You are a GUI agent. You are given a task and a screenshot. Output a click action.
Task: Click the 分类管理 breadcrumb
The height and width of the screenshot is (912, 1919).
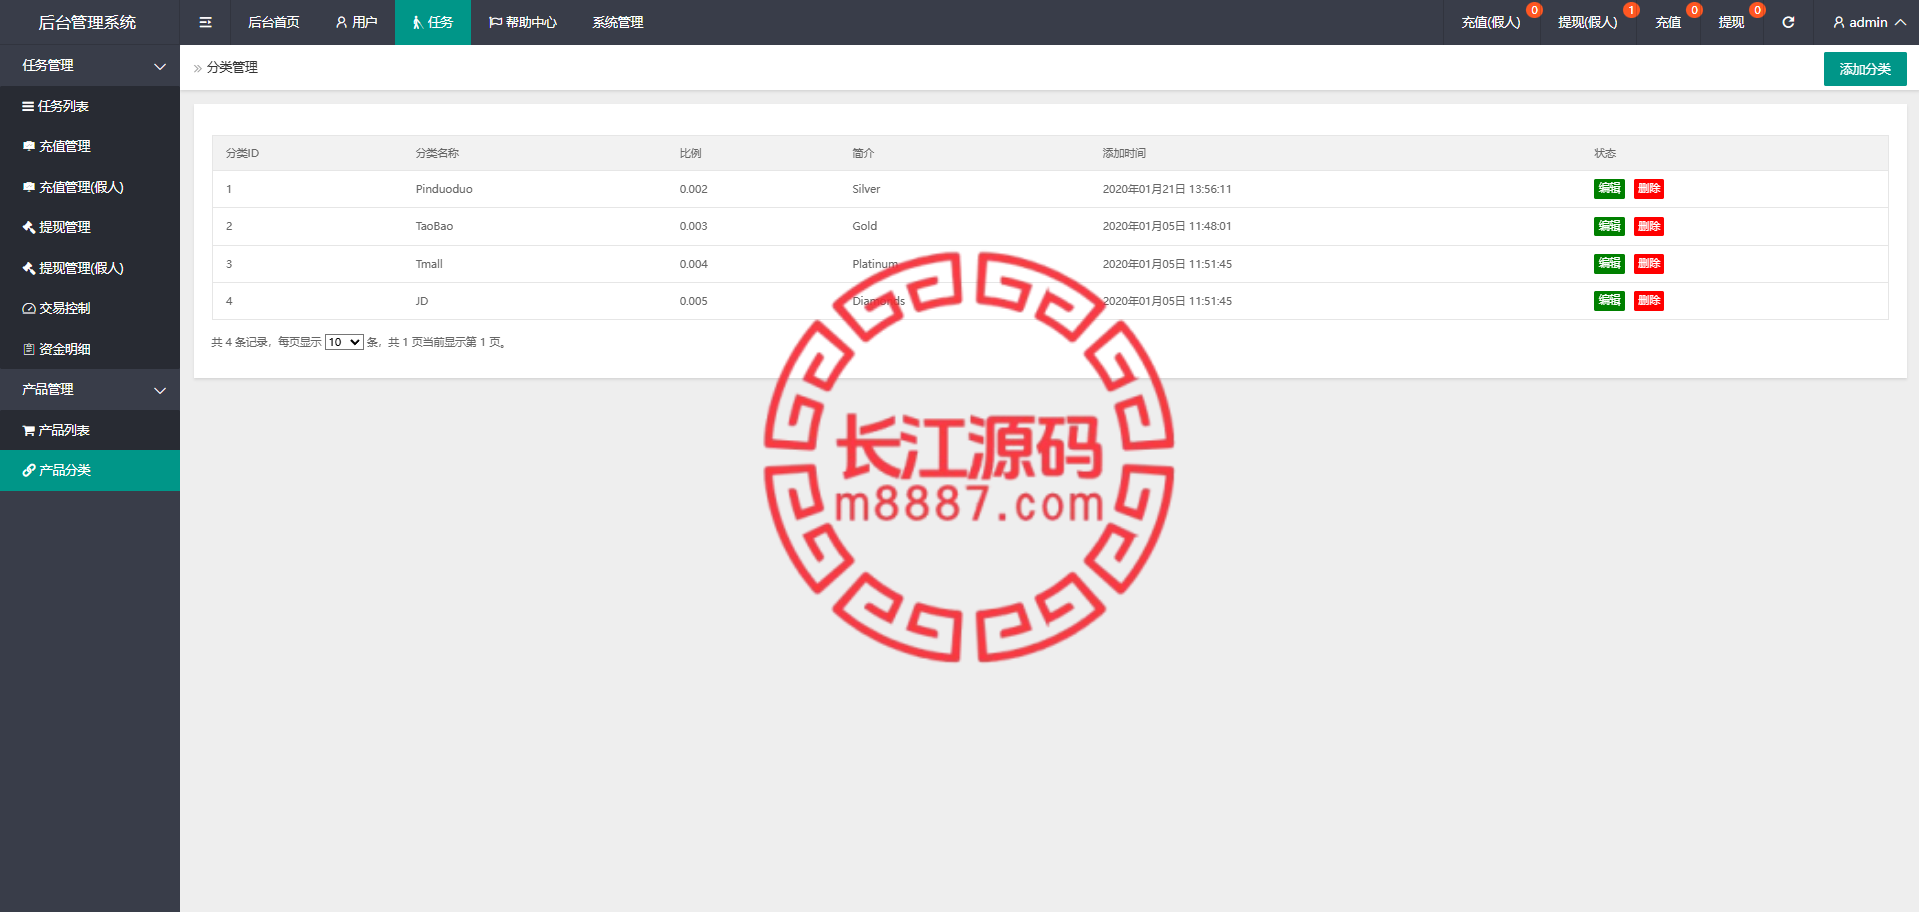[232, 67]
